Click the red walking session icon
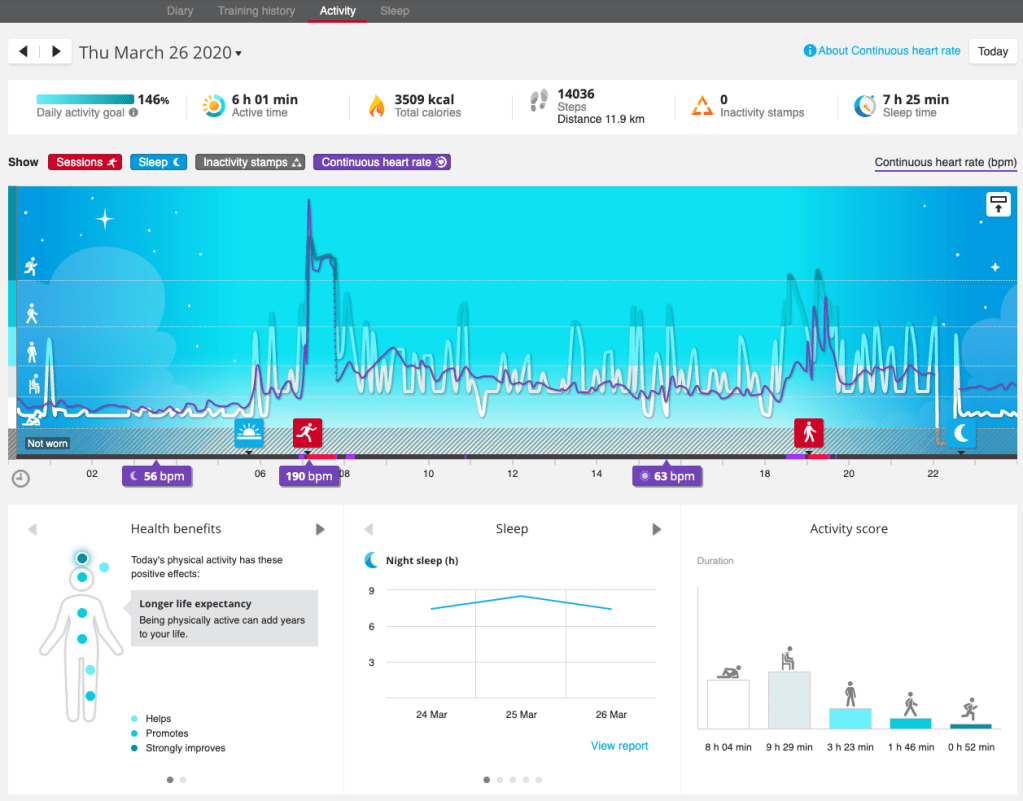 pyautogui.click(x=808, y=432)
